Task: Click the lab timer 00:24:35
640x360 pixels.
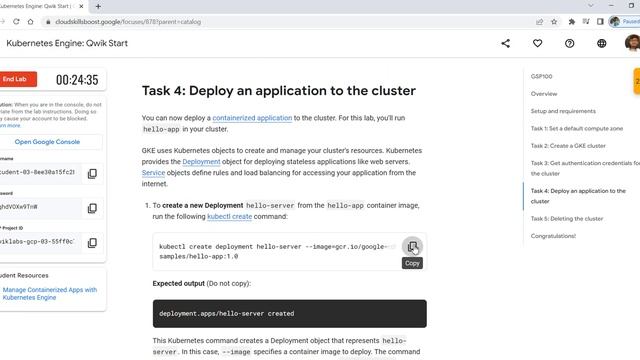Action: (x=77, y=80)
